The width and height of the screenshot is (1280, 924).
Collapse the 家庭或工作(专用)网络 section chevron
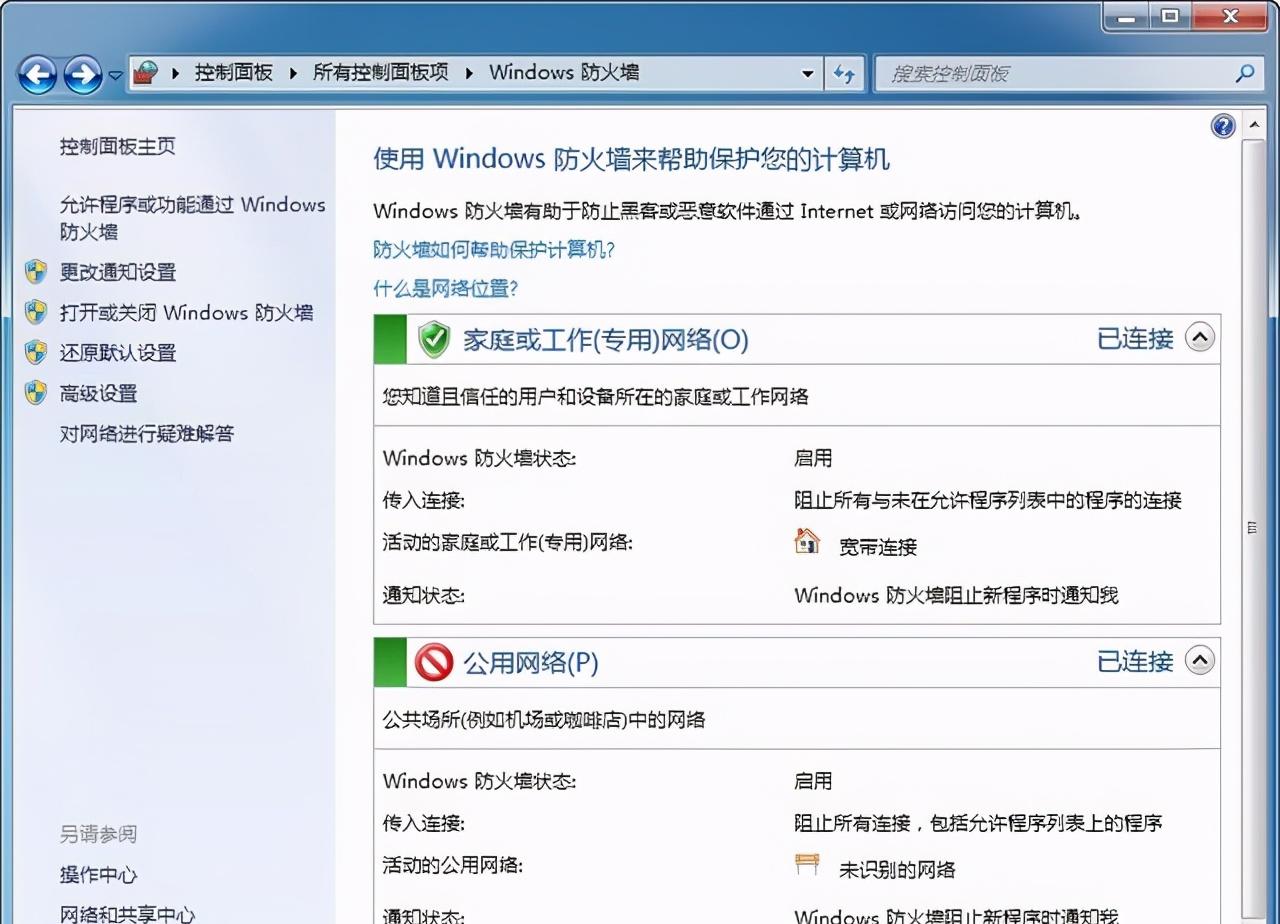click(x=1200, y=338)
